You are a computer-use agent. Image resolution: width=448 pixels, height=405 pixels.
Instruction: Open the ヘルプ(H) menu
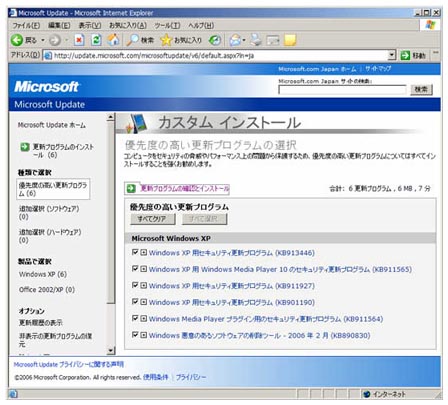[201, 25]
